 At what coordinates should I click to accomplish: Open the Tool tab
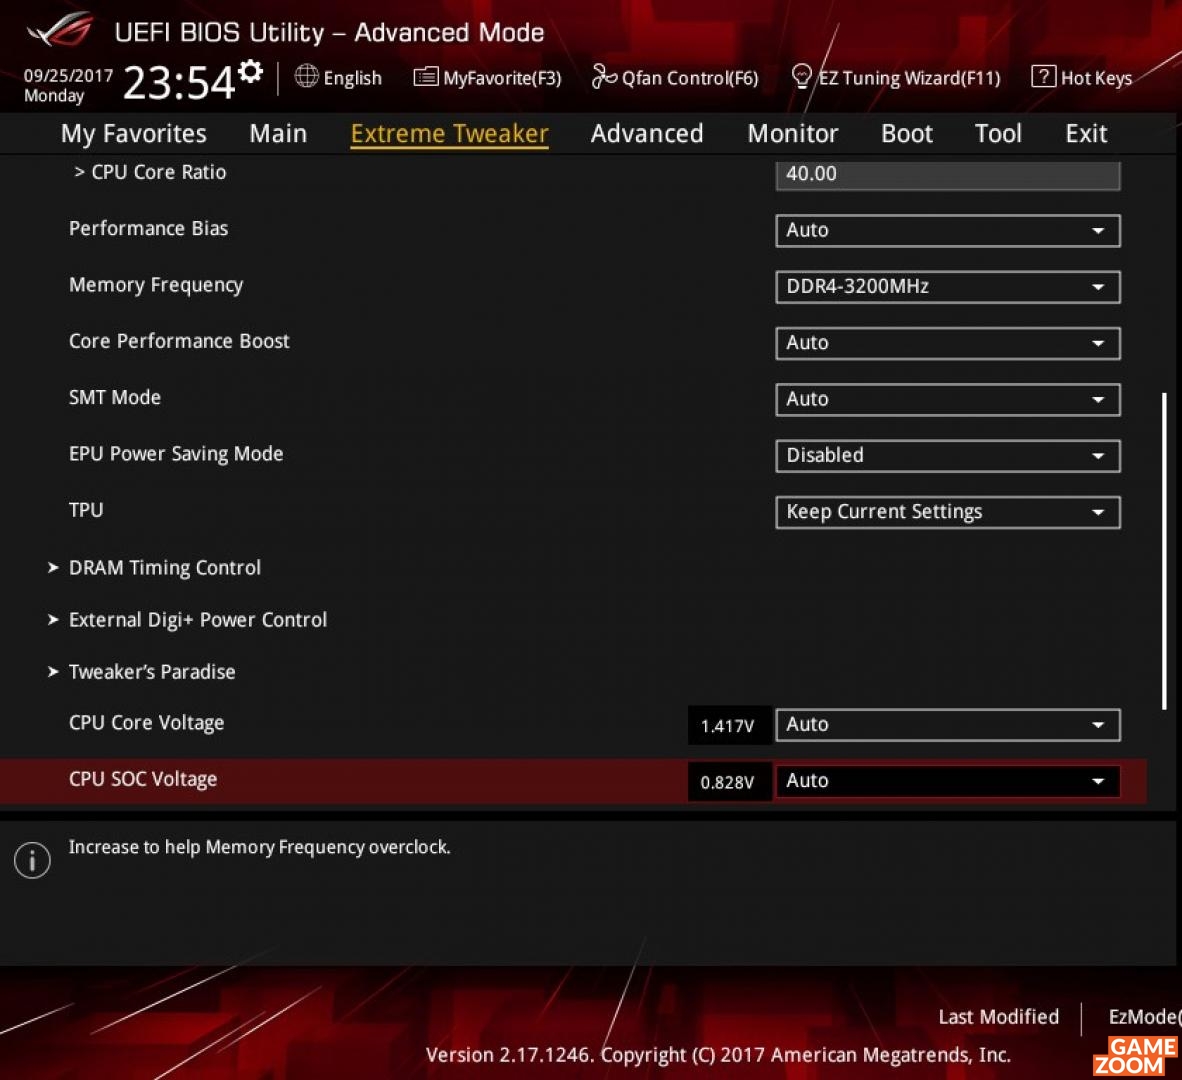998,133
